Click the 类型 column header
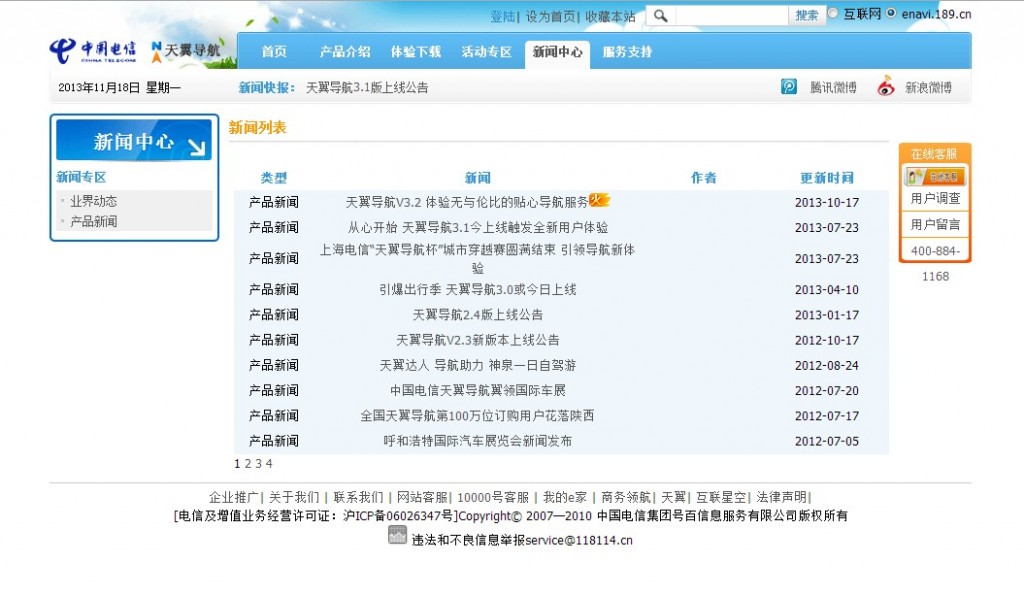The width and height of the screenshot is (1024, 595). pos(274,178)
